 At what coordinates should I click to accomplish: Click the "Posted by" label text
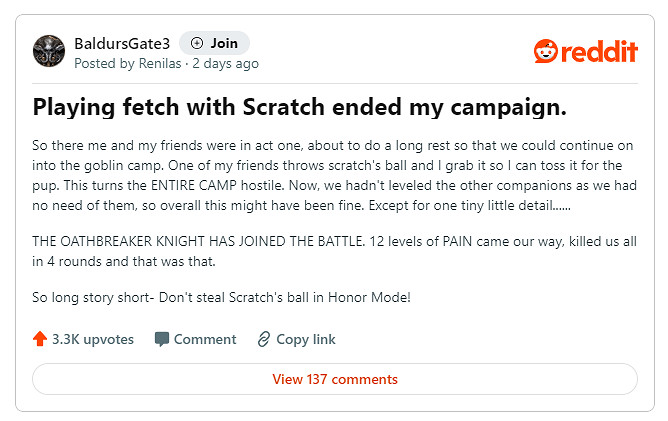pos(104,63)
